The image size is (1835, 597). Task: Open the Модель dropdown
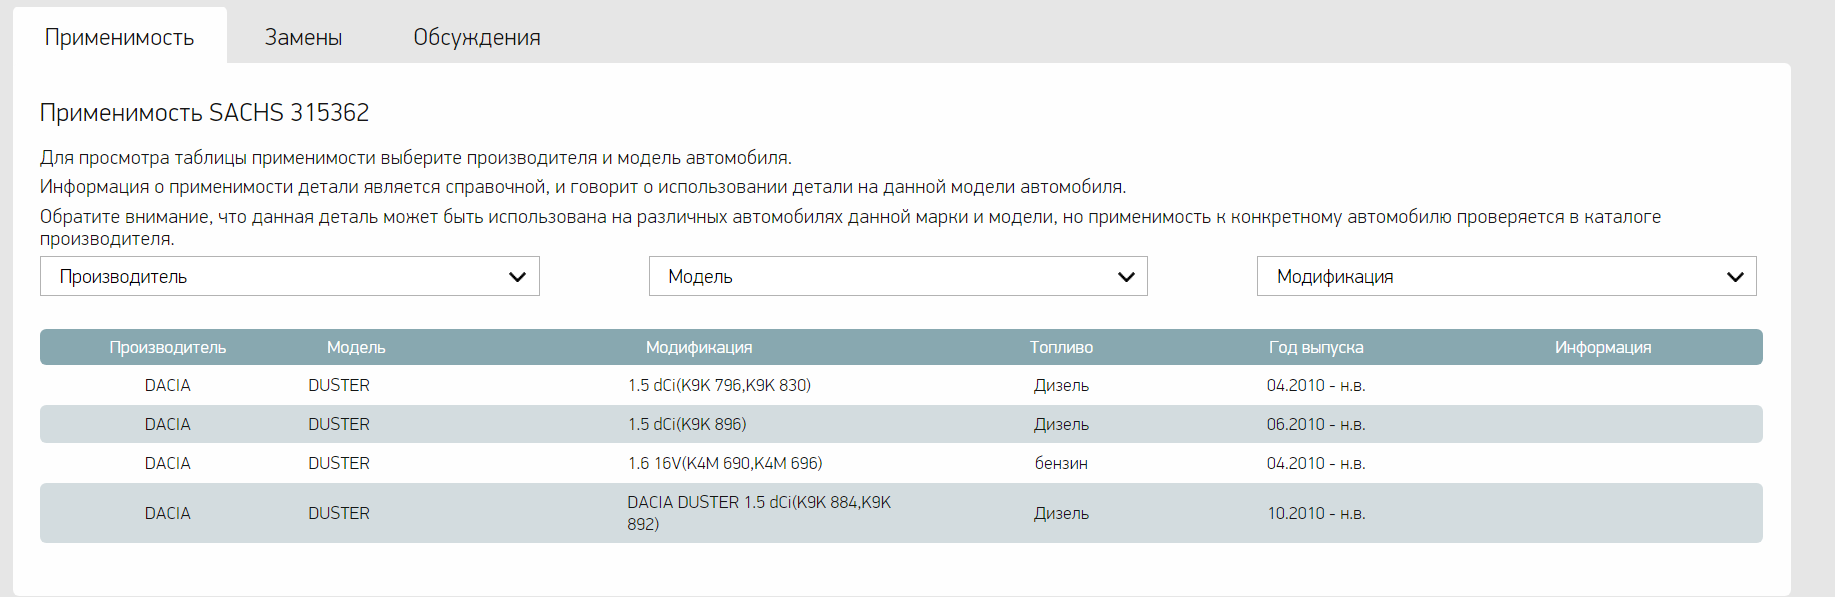pyautogui.click(x=898, y=276)
